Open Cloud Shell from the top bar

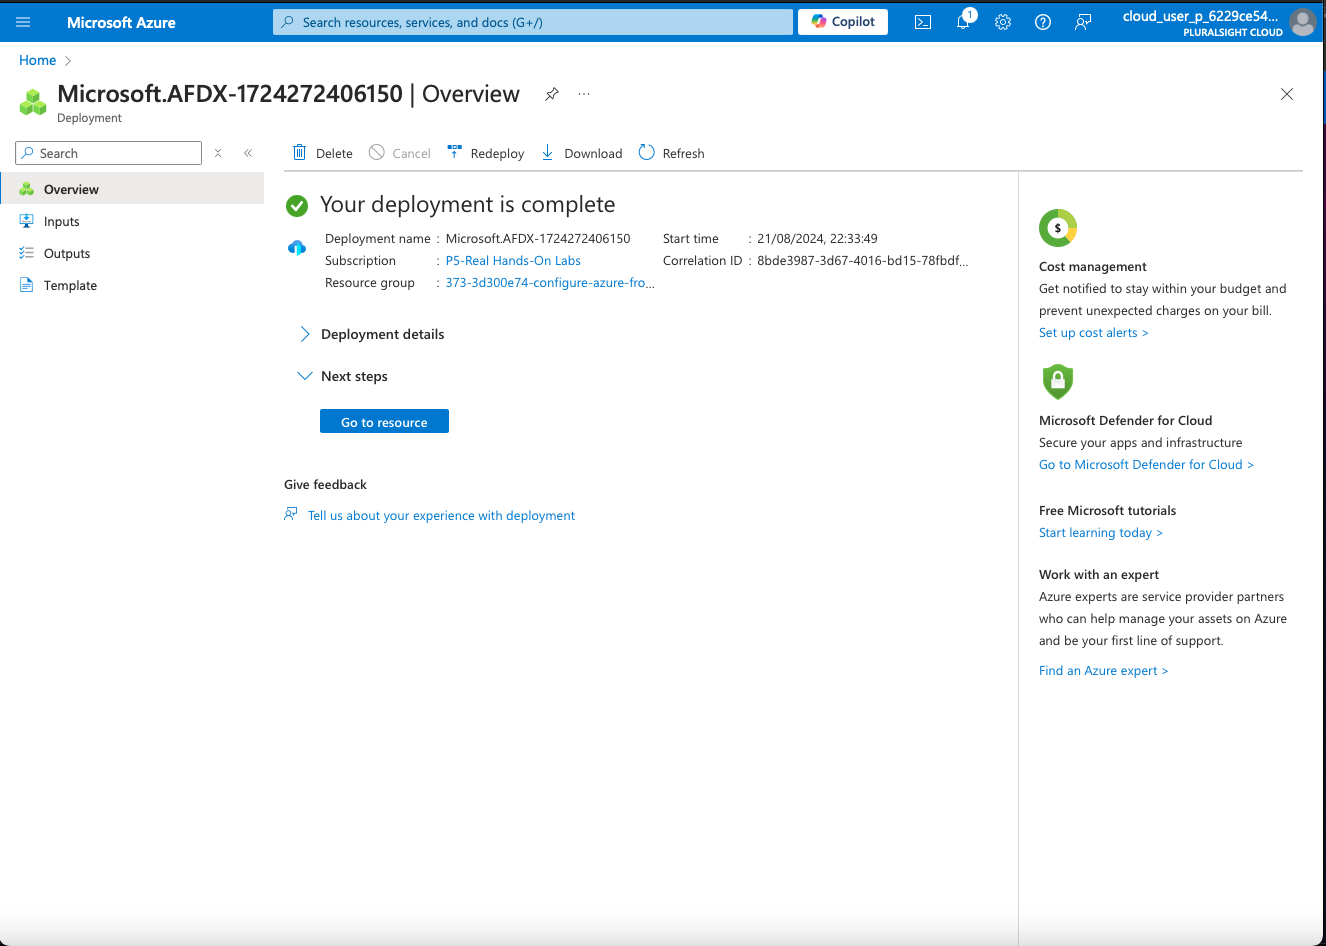tap(923, 22)
